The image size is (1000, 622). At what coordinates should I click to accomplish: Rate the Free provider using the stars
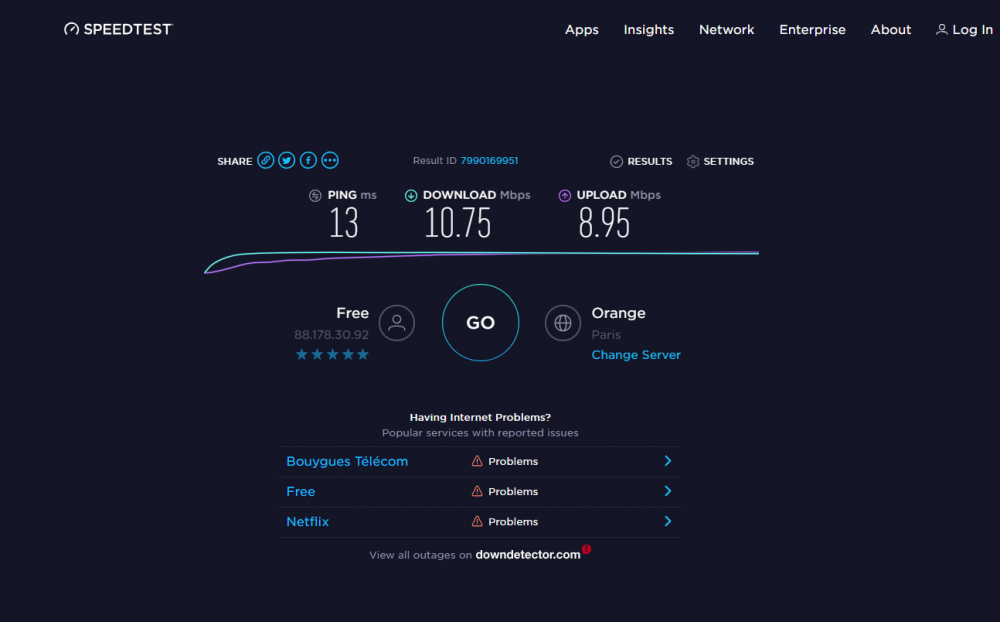coord(332,354)
